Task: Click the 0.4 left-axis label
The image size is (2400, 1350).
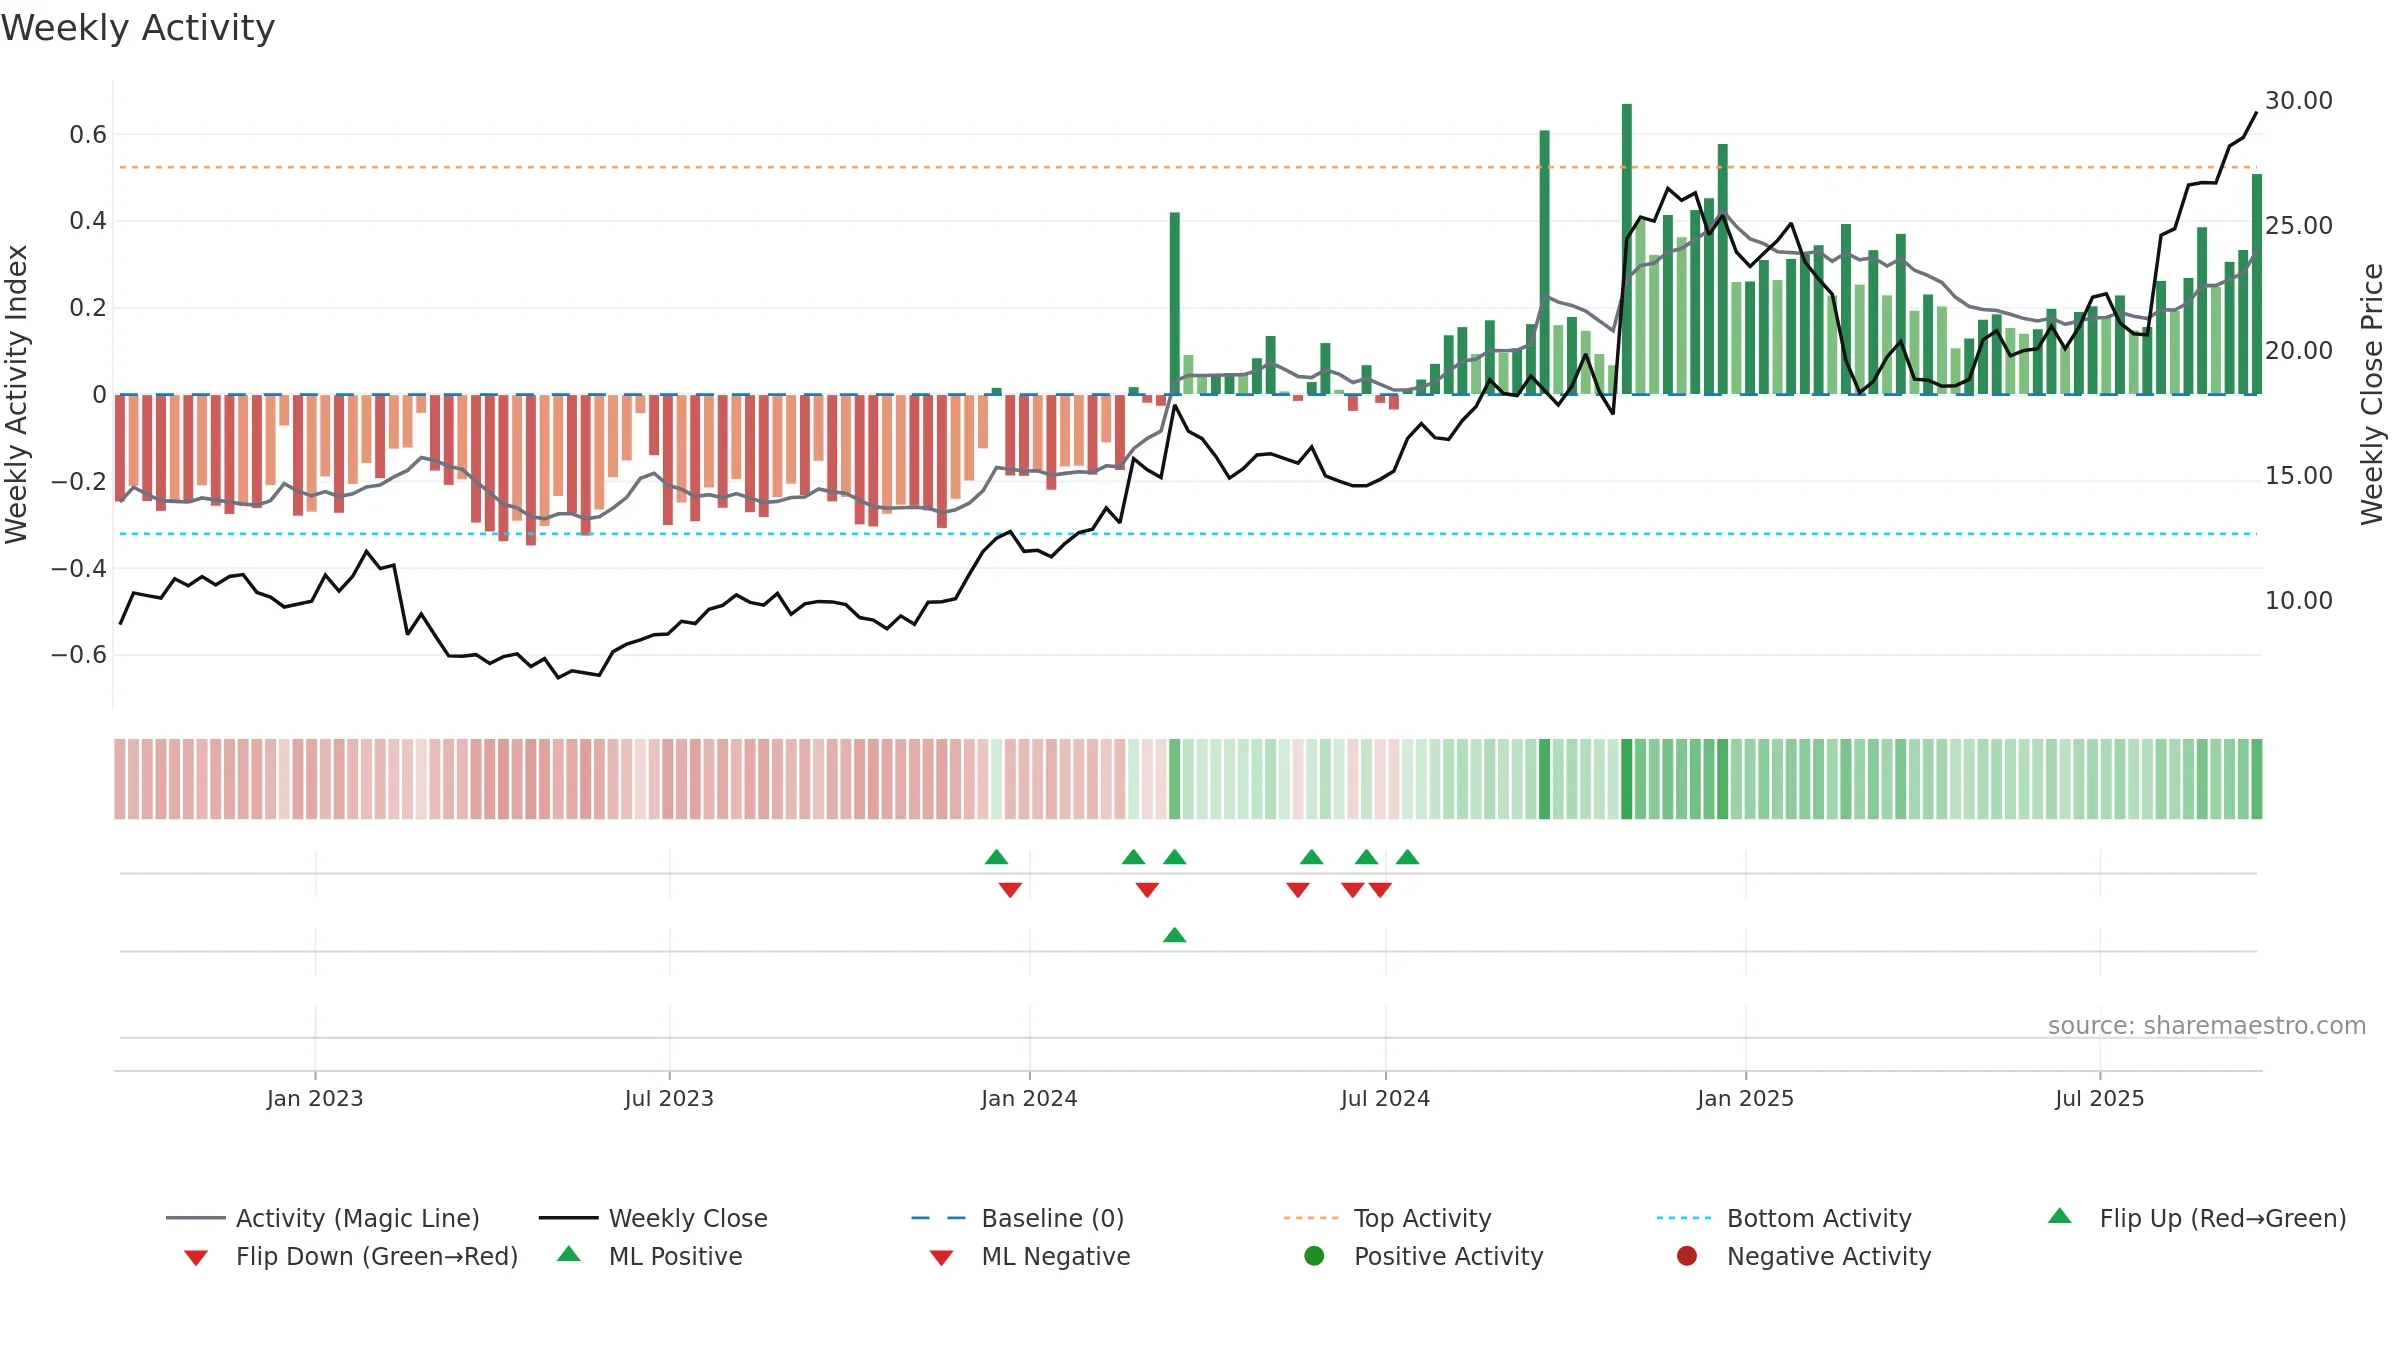Action: (x=88, y=221)
